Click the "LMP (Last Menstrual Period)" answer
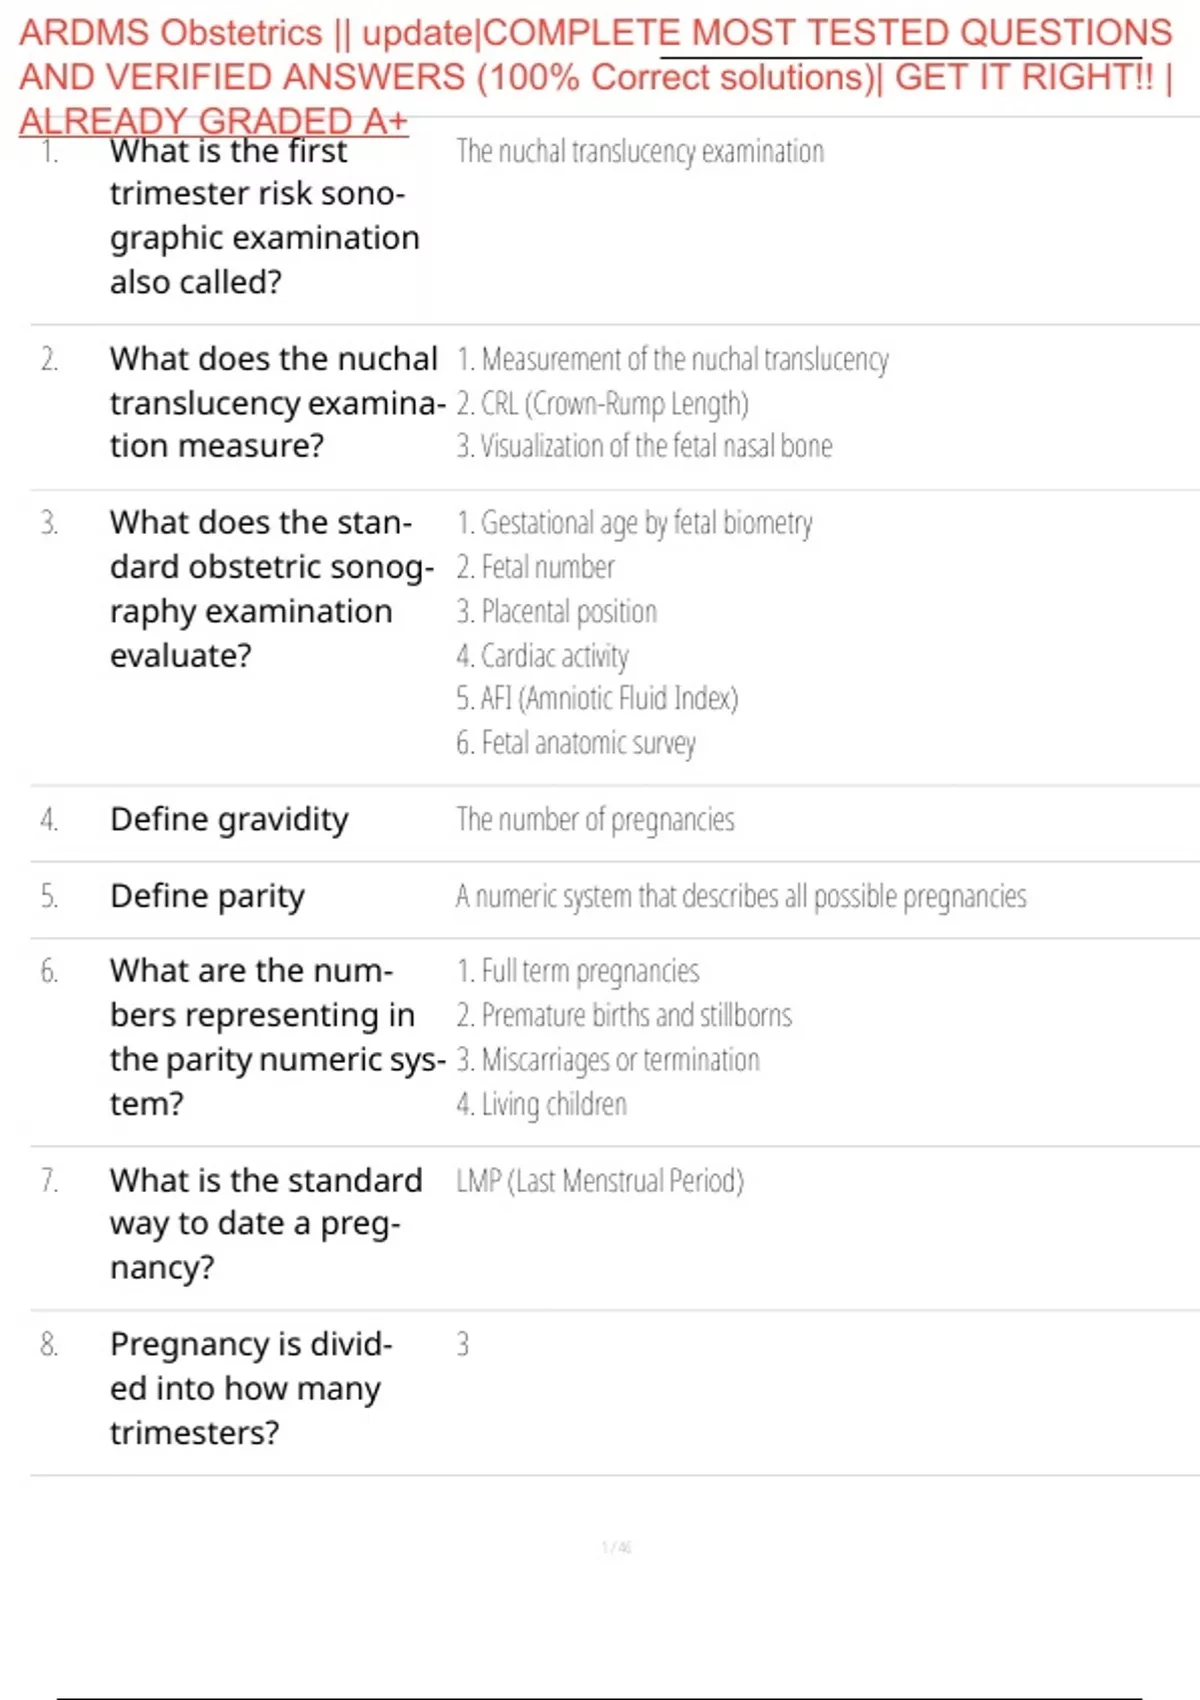 (x=600, y=1181)
